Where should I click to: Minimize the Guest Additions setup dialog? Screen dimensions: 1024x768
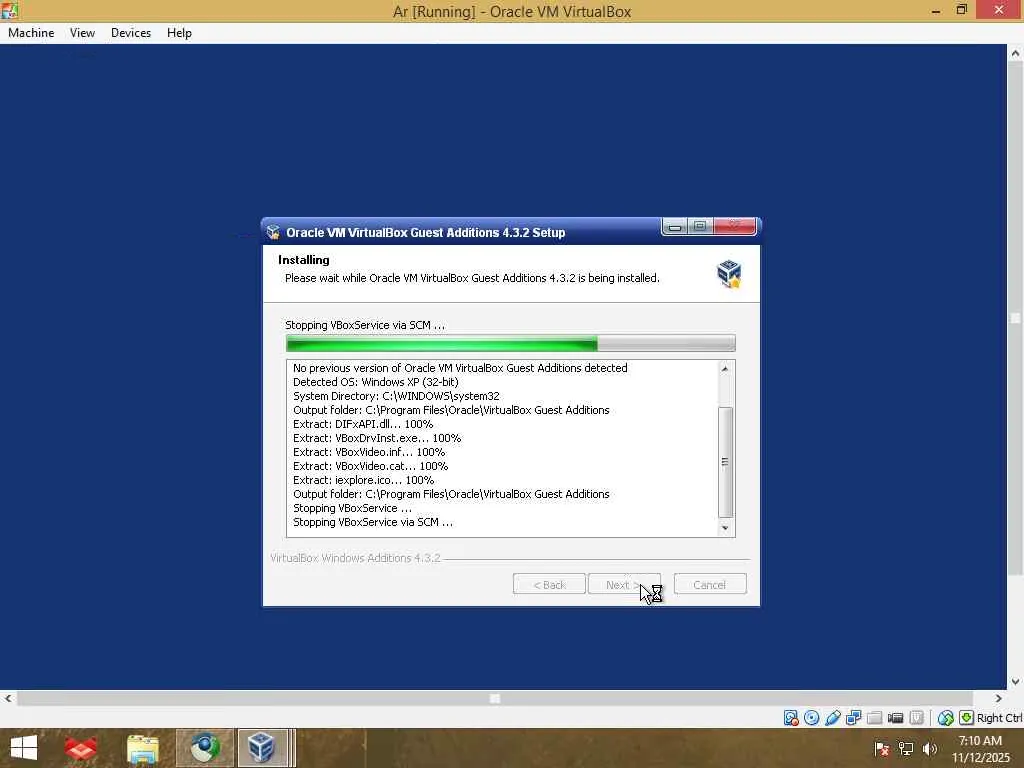click(x=675, y=227)
